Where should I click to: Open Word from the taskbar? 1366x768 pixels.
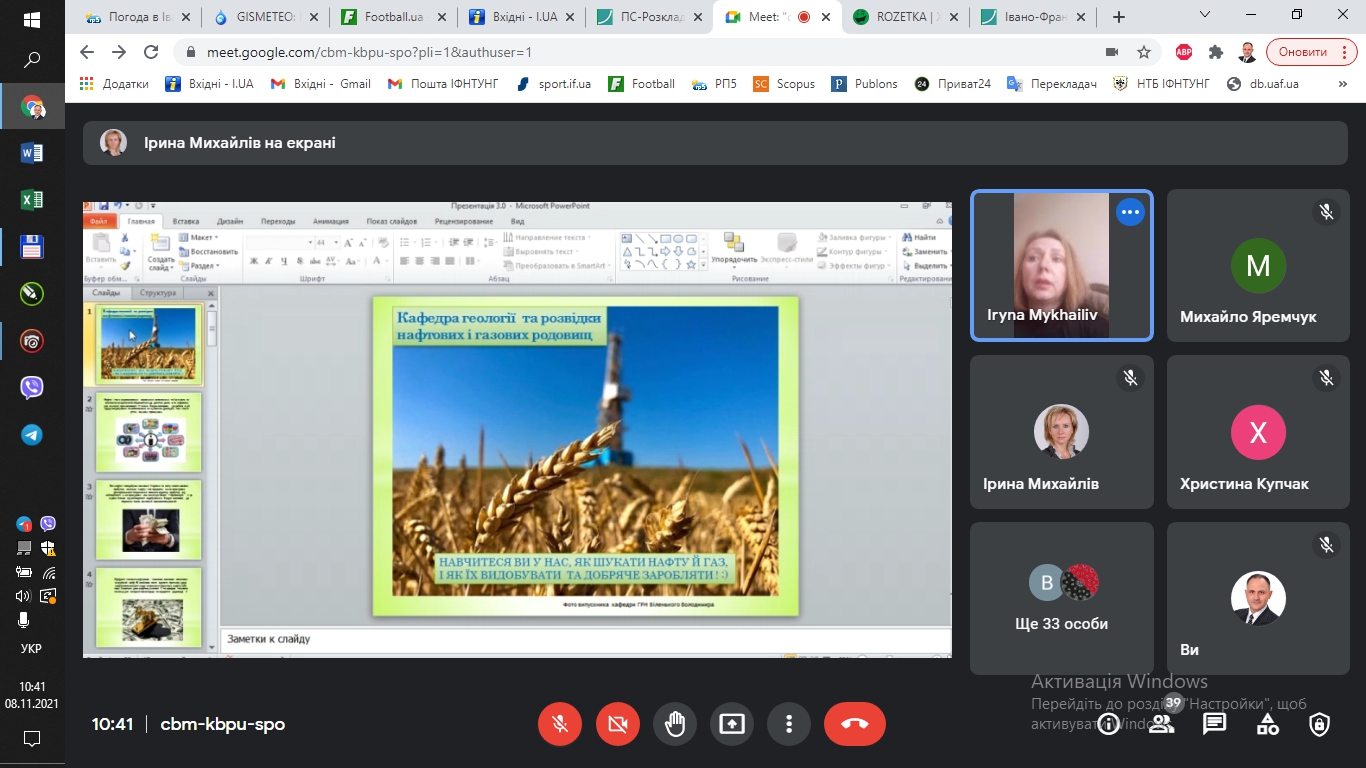(x=31, y=153)
